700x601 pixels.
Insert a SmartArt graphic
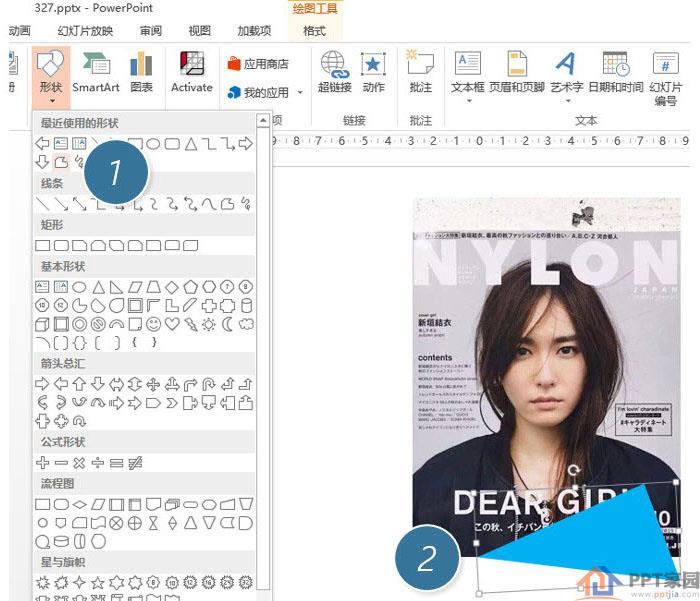tap(96, 72)
